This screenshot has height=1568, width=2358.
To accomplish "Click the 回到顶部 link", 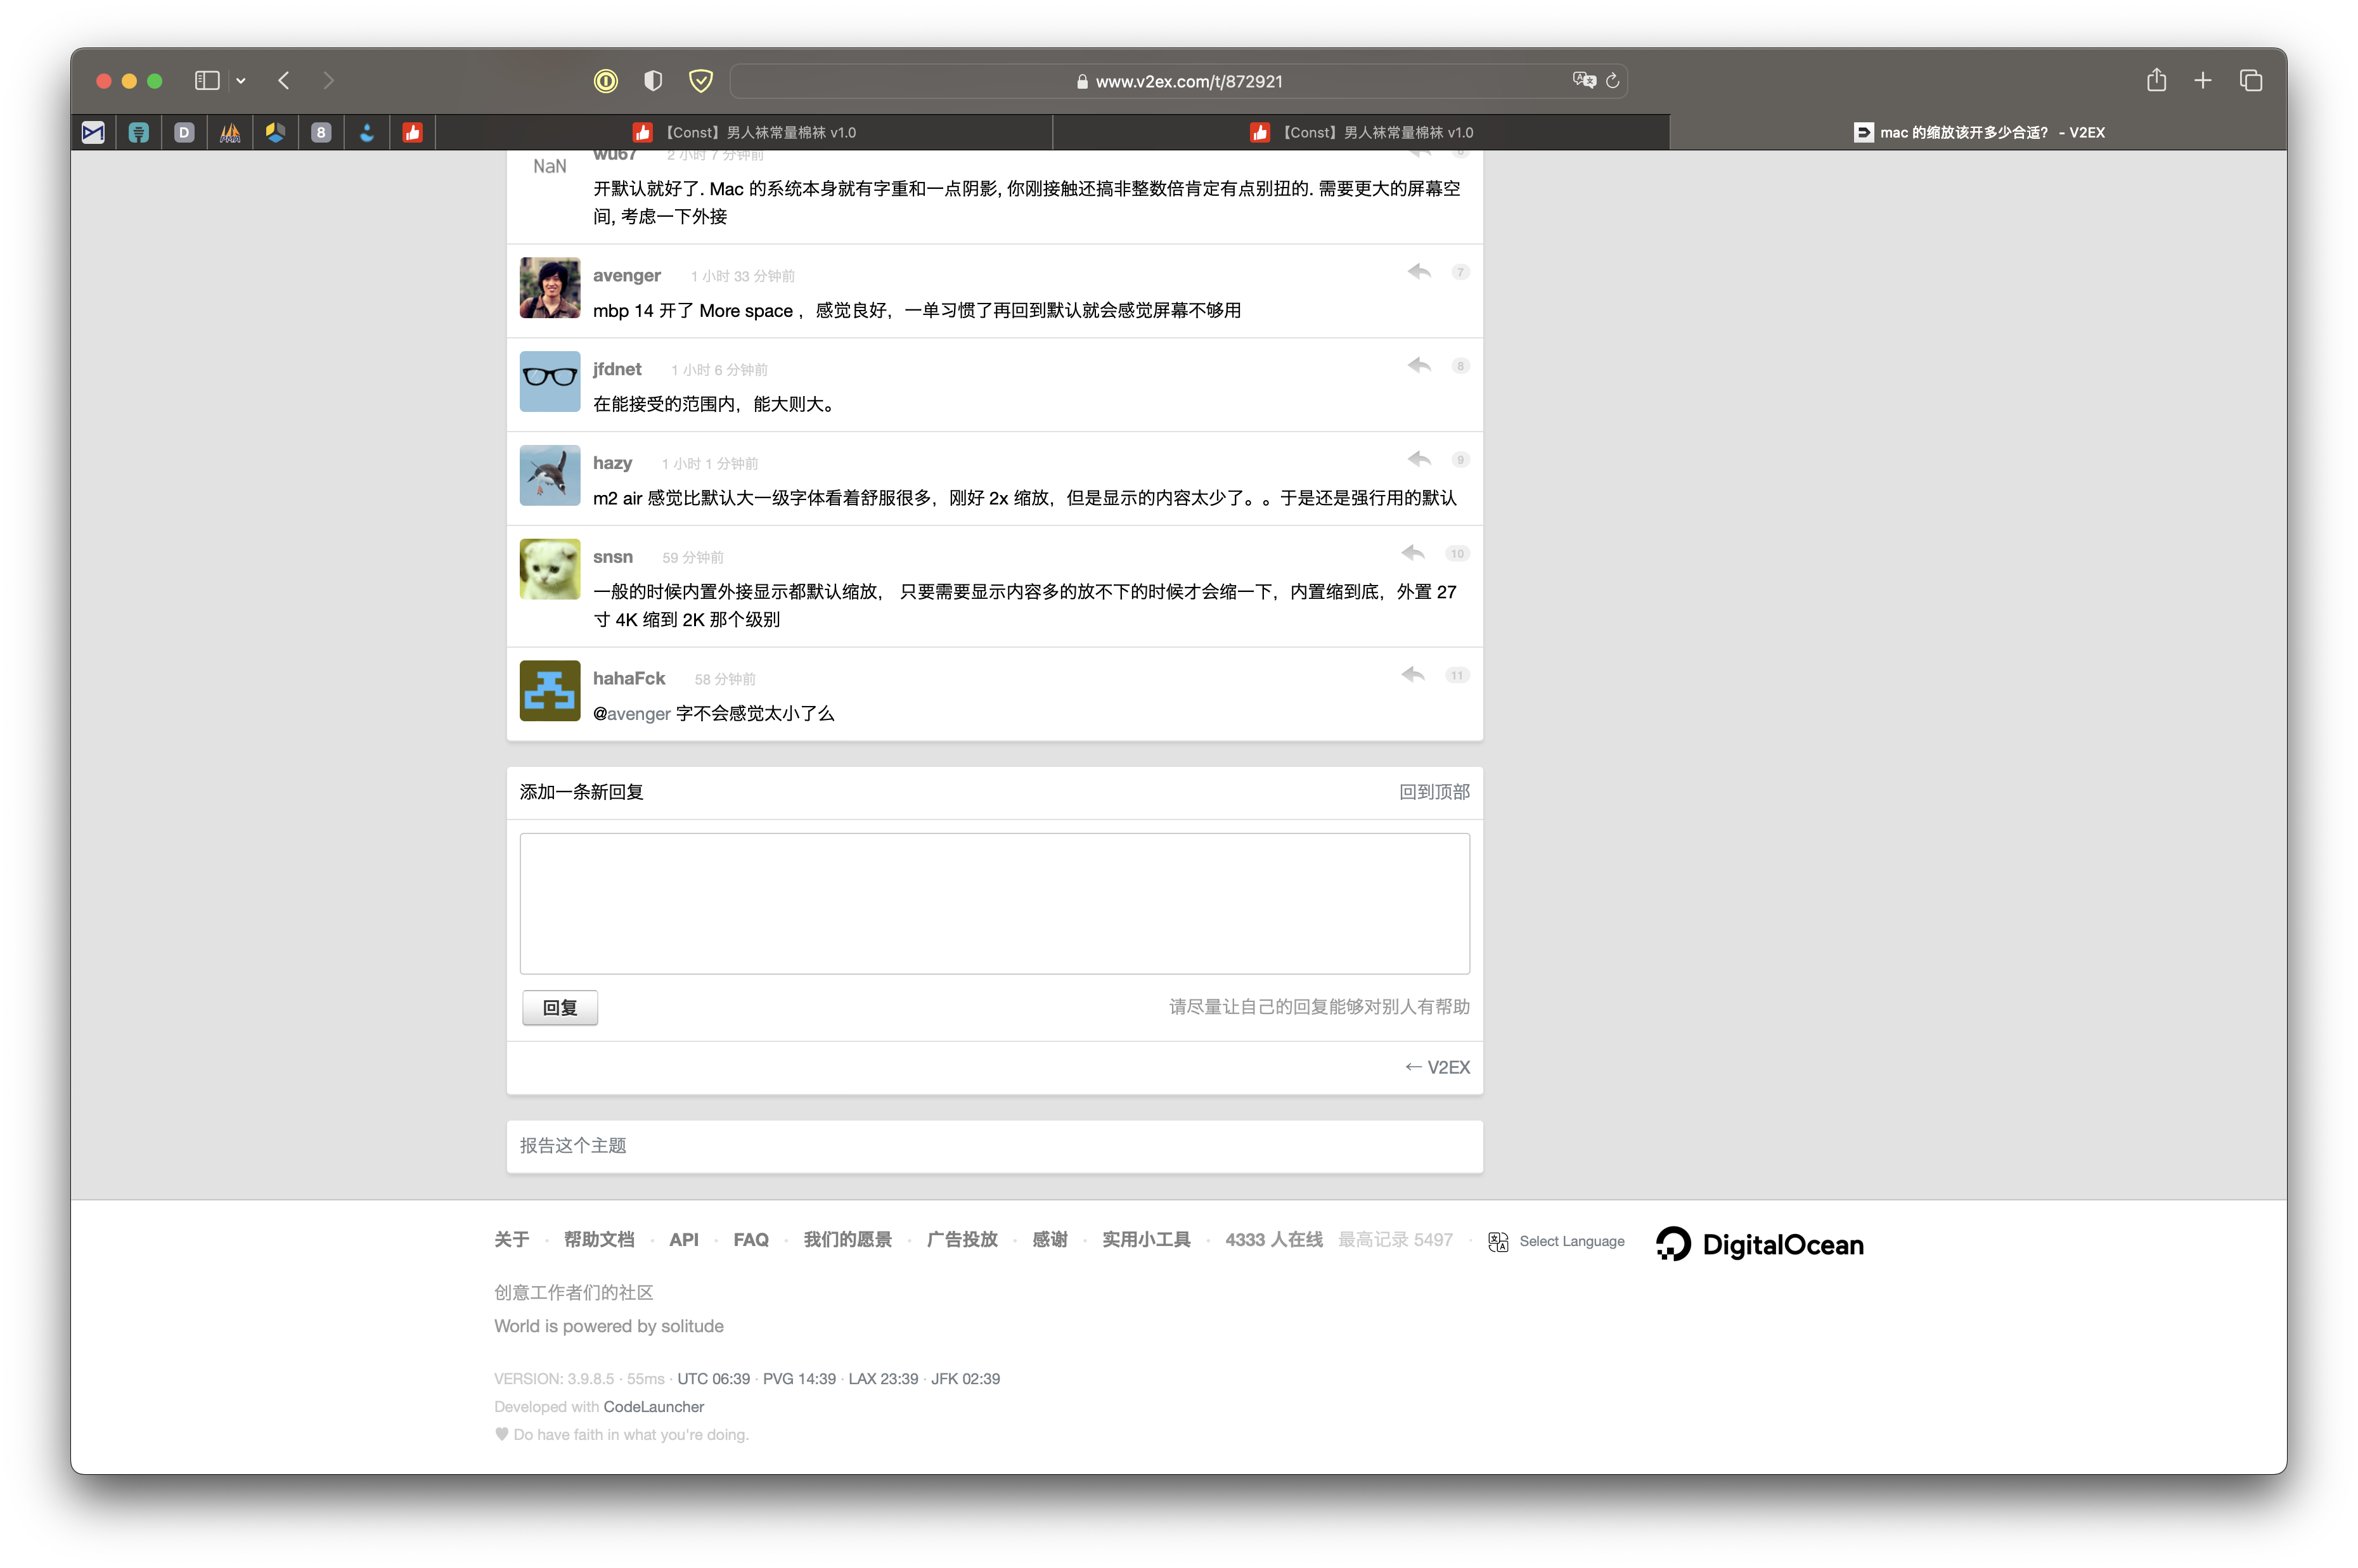I will point(1433,792).
